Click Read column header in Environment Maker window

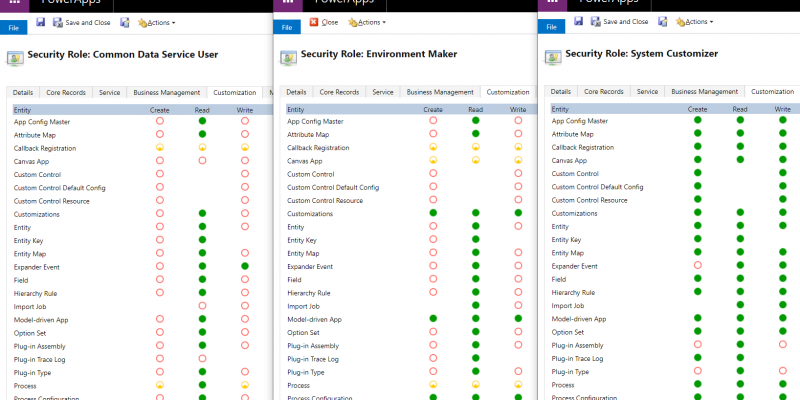pos(476,110)
